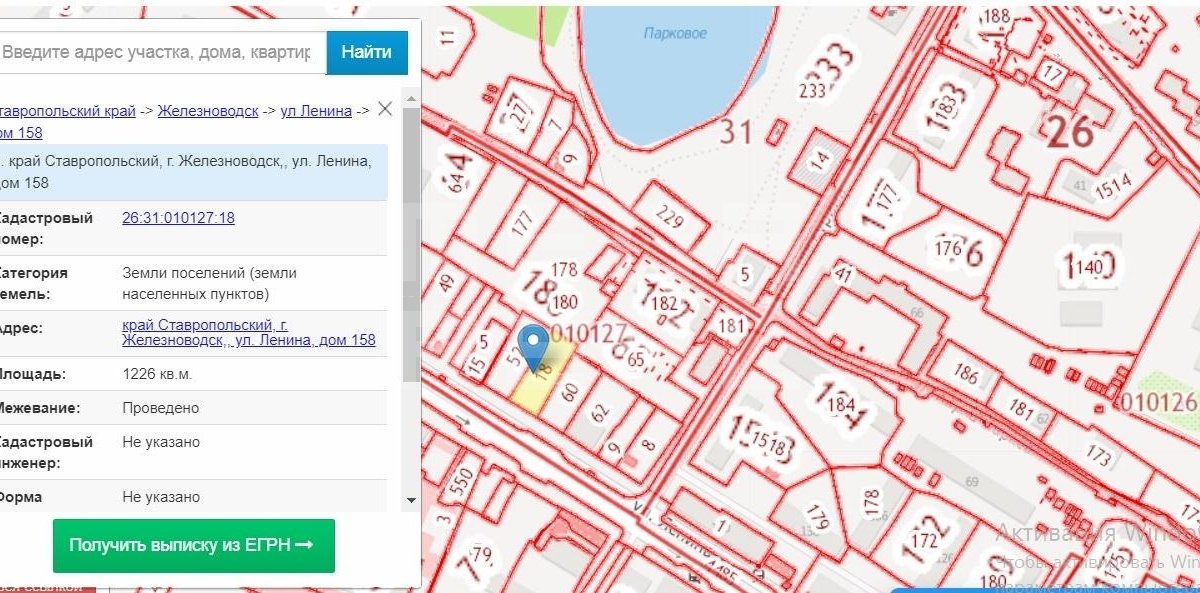This screenshot has width=1200, height=593.
Task: Open the Ставропольский край breadcrumb link
Action: tap(66, 111)
